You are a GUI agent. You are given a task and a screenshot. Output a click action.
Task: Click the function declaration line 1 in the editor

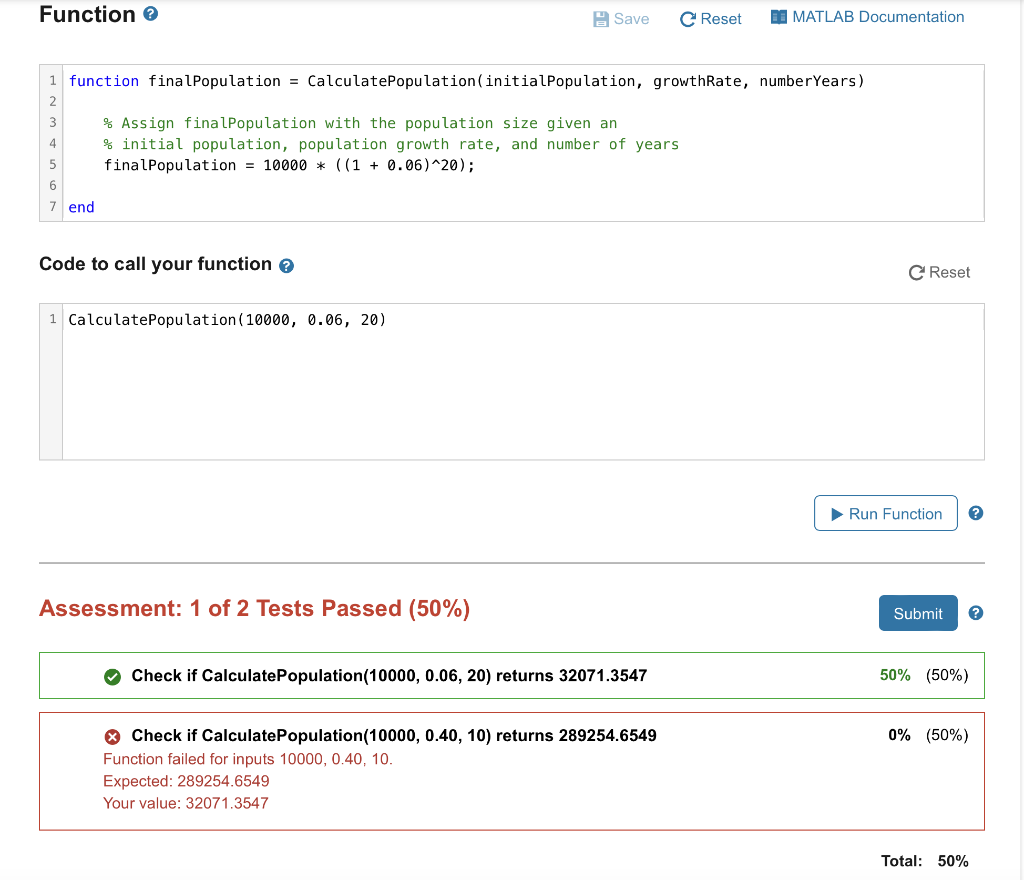(x=466, y=81)
